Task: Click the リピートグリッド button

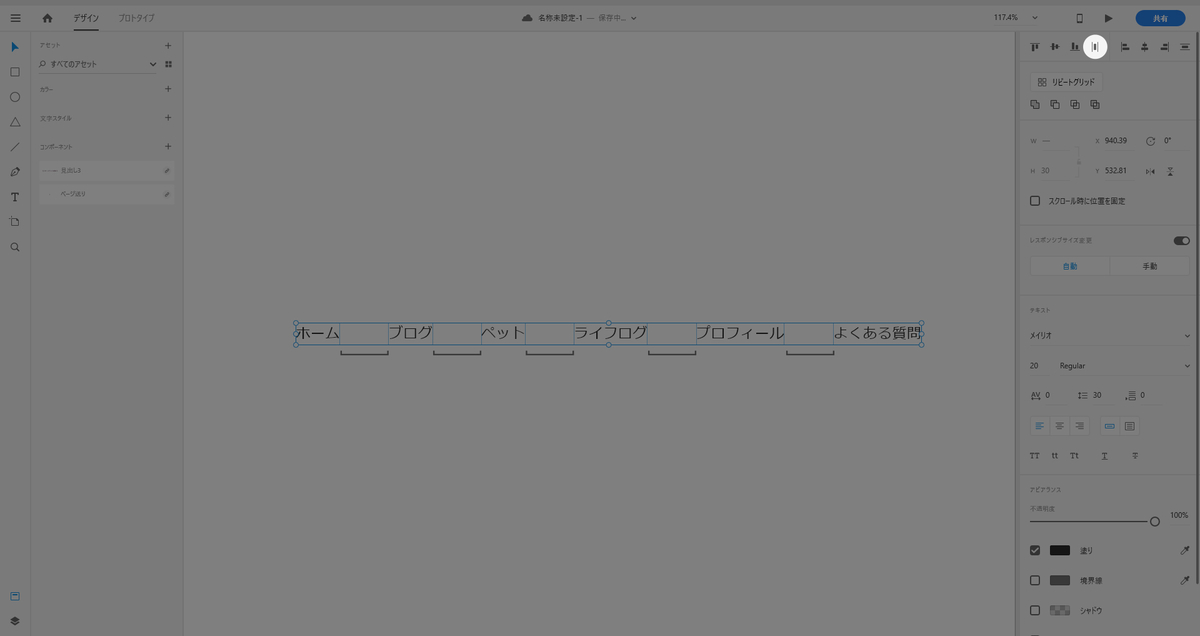Action: click(x=1065, y=81)
